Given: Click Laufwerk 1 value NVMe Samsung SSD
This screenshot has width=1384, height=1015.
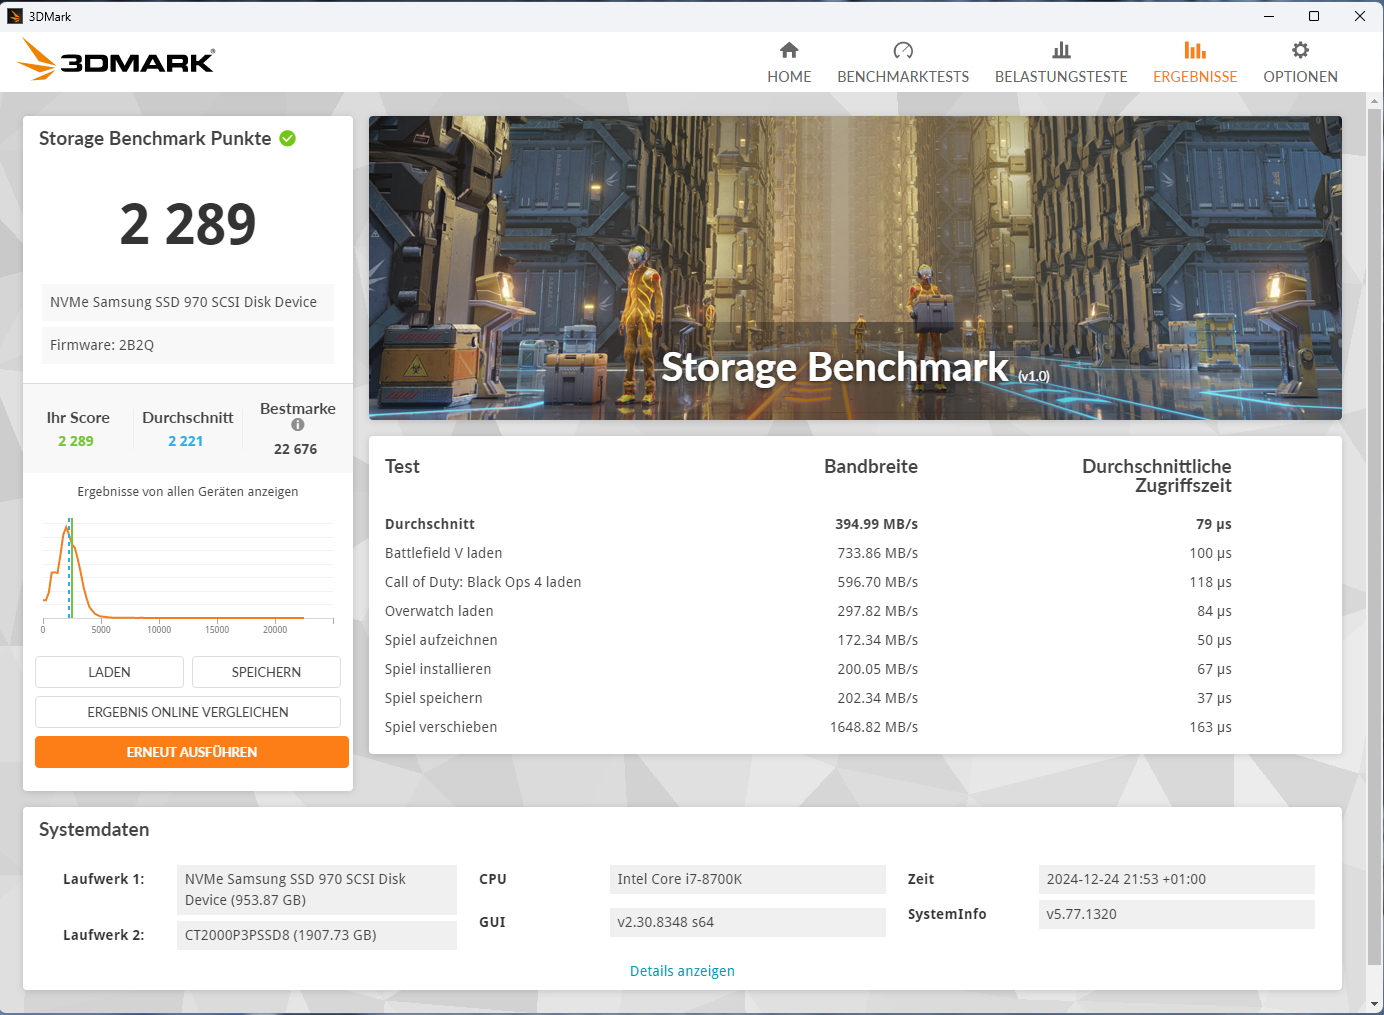Looking at the screenshot, I should coord(317,890).
